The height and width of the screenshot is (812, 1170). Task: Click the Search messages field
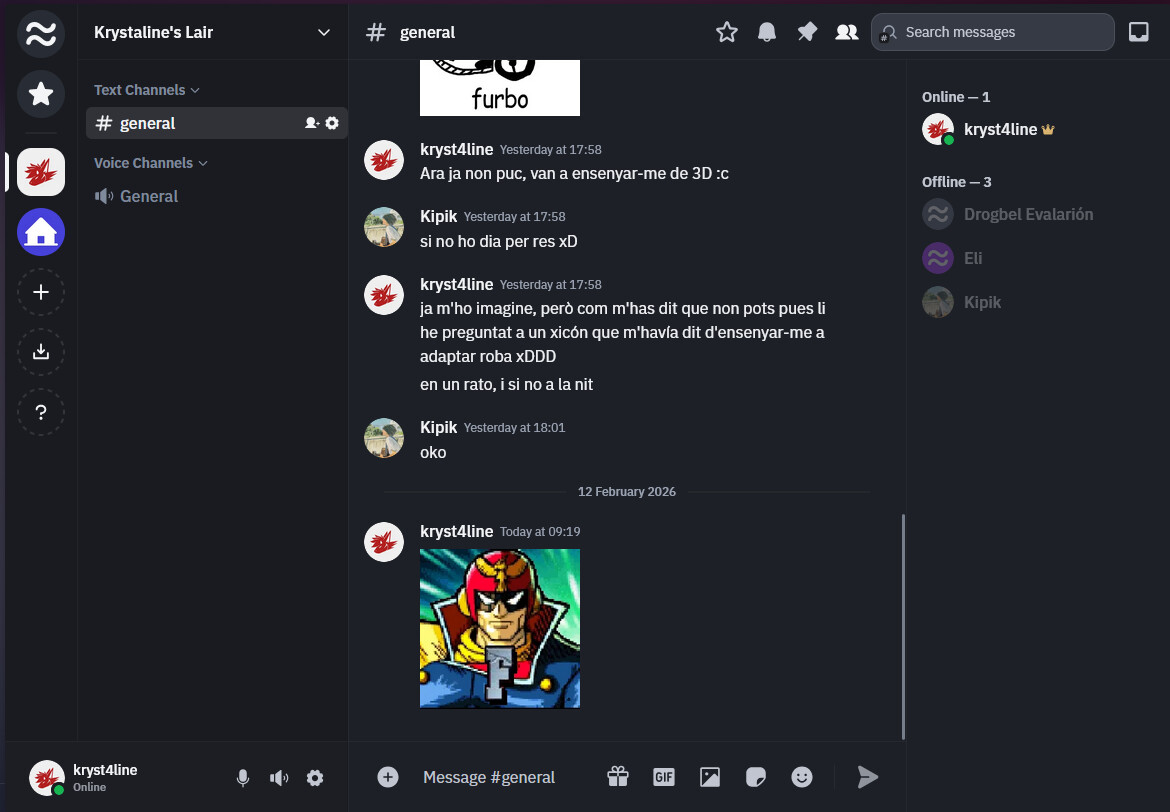1000,32
